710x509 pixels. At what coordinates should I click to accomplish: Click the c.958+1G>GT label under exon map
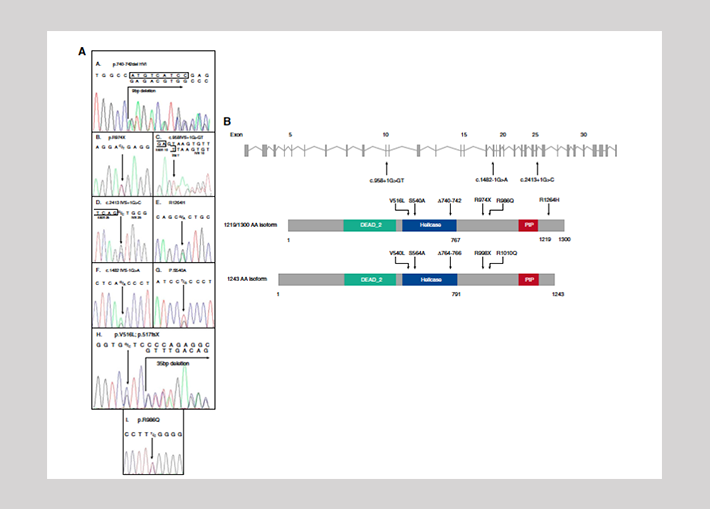pyautogui.click(x=386, y=181)
